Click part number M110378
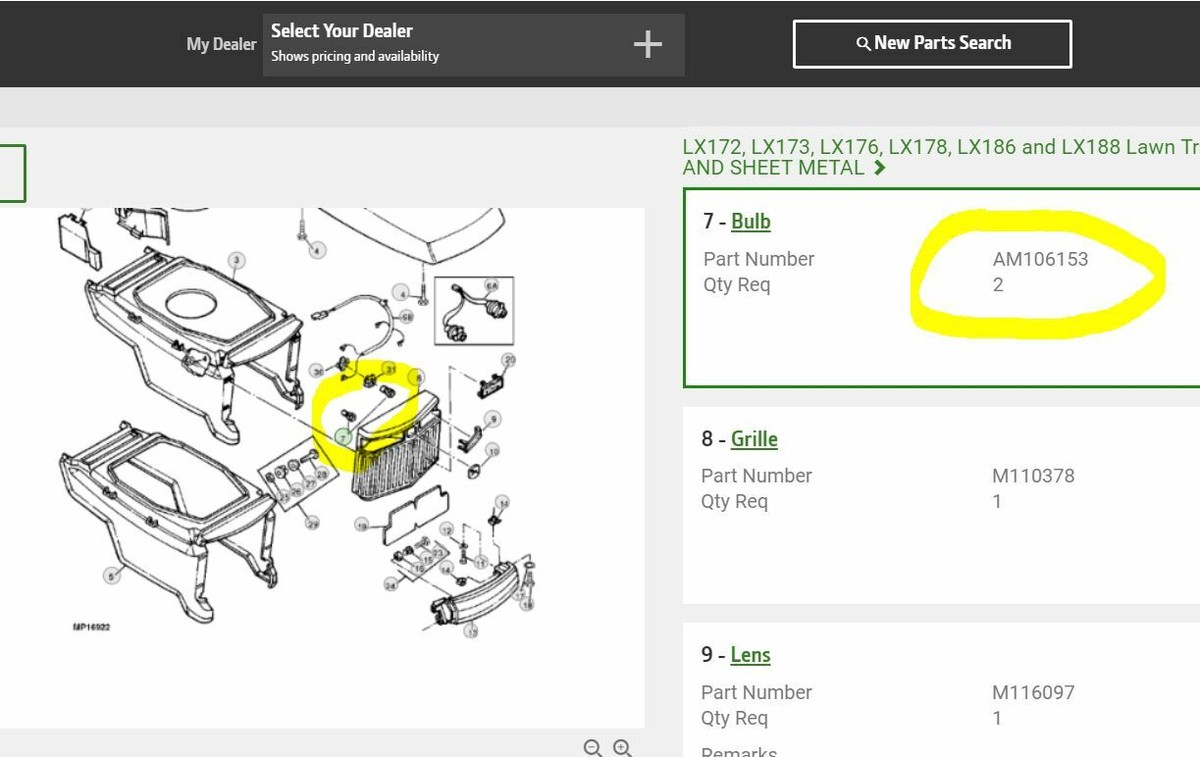The image size is (1200, 757). click(1033, 476)
